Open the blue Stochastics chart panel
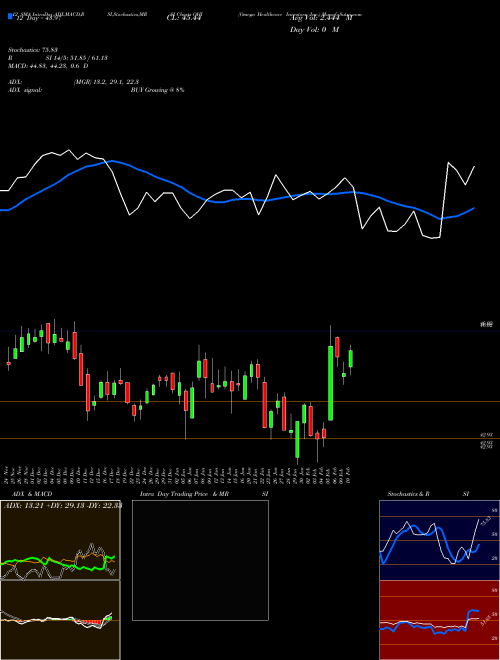500x660 pixels. [x=439, y=540]
